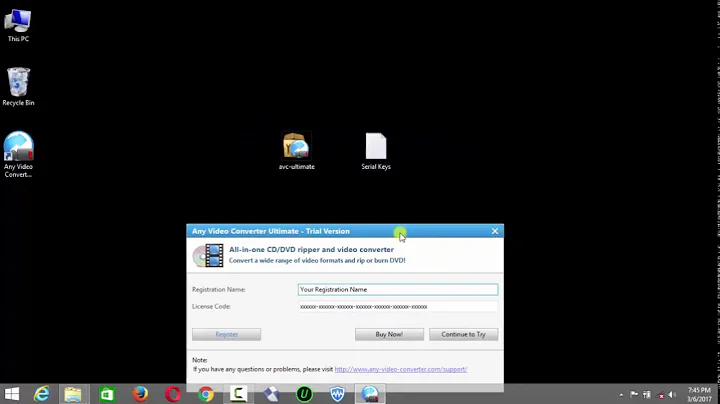
Task: Open the any-video-converter.com support link
Action: click(401, 369)
